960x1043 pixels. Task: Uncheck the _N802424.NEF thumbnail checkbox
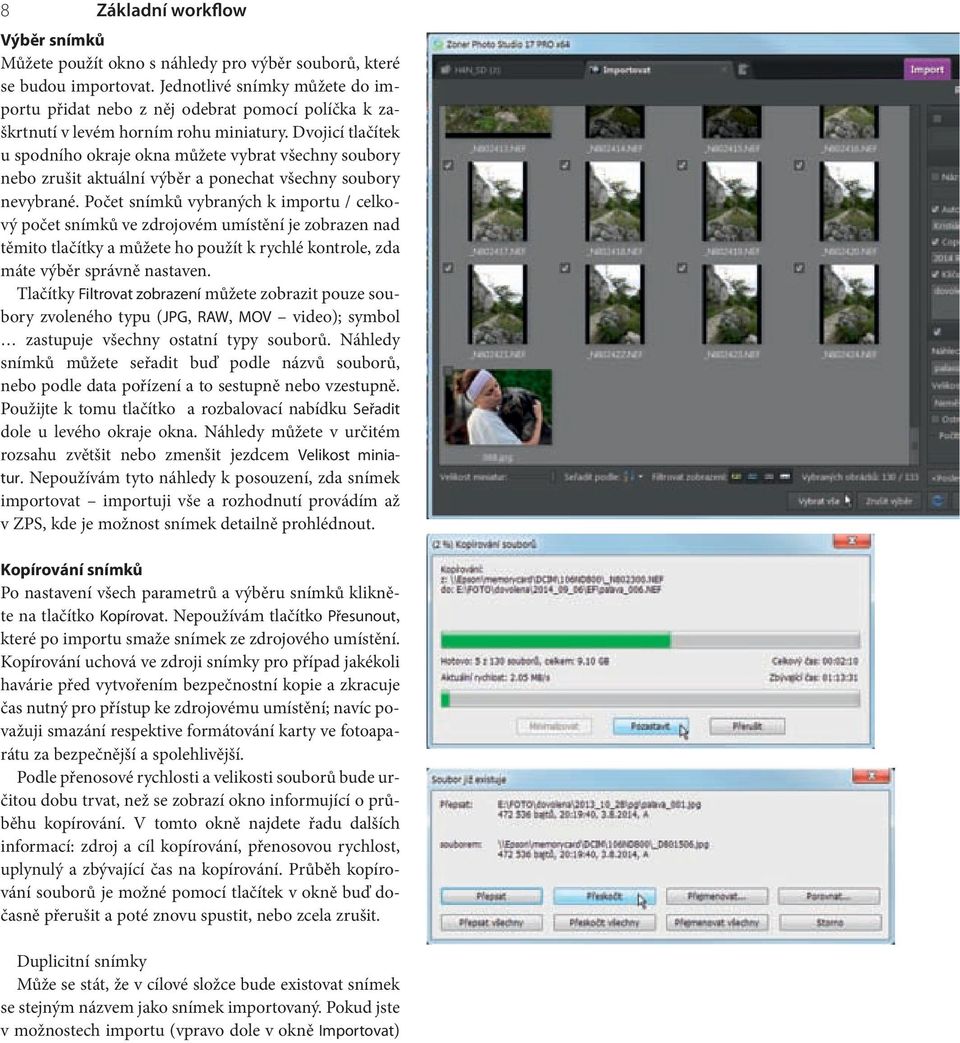click(799, 267)
